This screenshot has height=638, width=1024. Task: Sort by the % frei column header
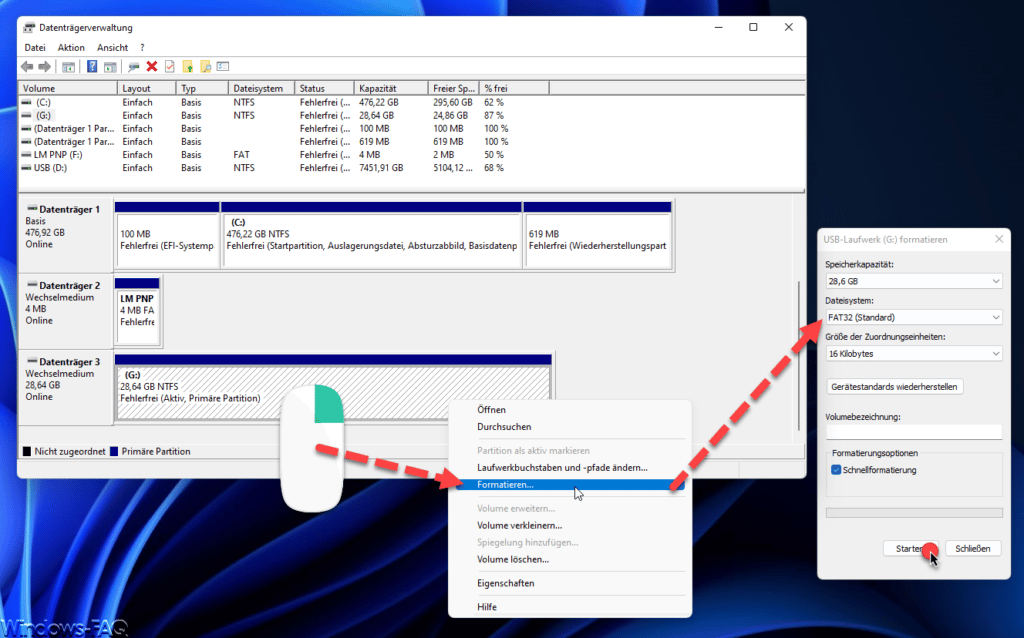pos(514,88)
